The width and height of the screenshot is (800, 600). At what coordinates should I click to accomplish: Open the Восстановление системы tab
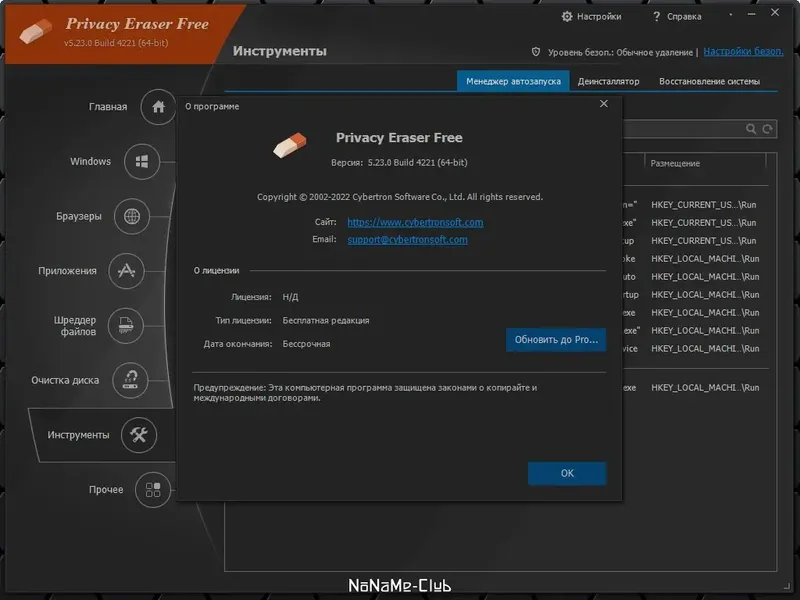[x=712, y=82]
